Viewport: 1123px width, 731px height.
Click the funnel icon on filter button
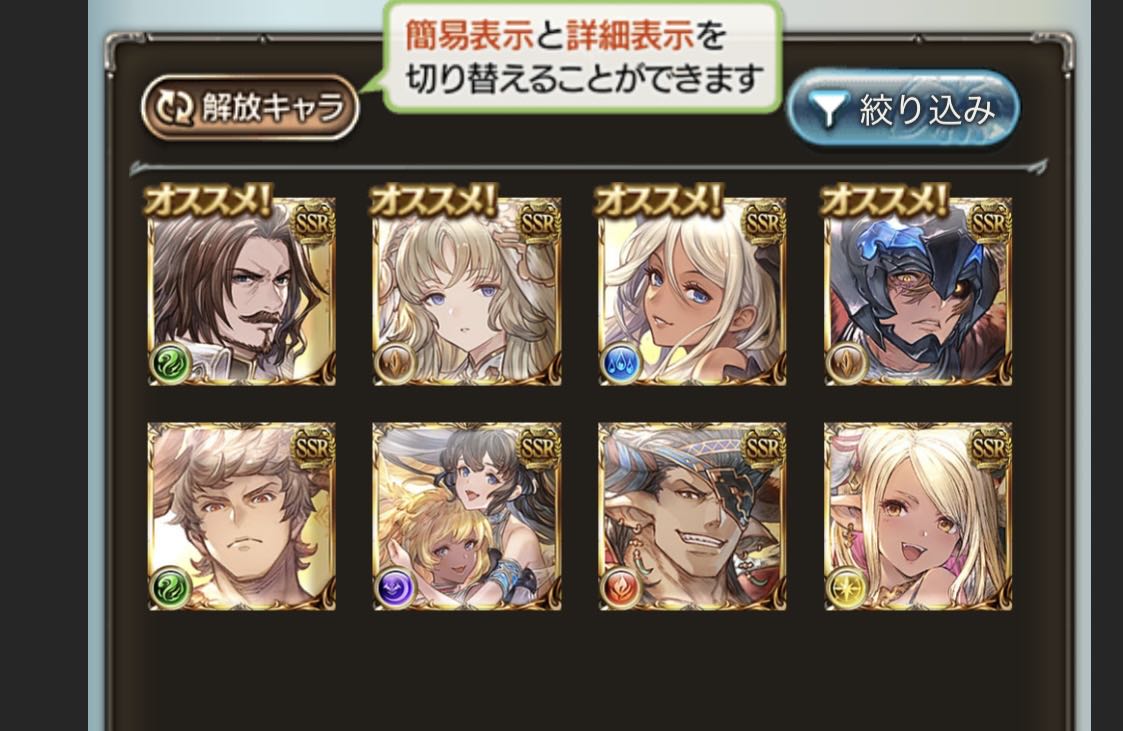point(829,110)
